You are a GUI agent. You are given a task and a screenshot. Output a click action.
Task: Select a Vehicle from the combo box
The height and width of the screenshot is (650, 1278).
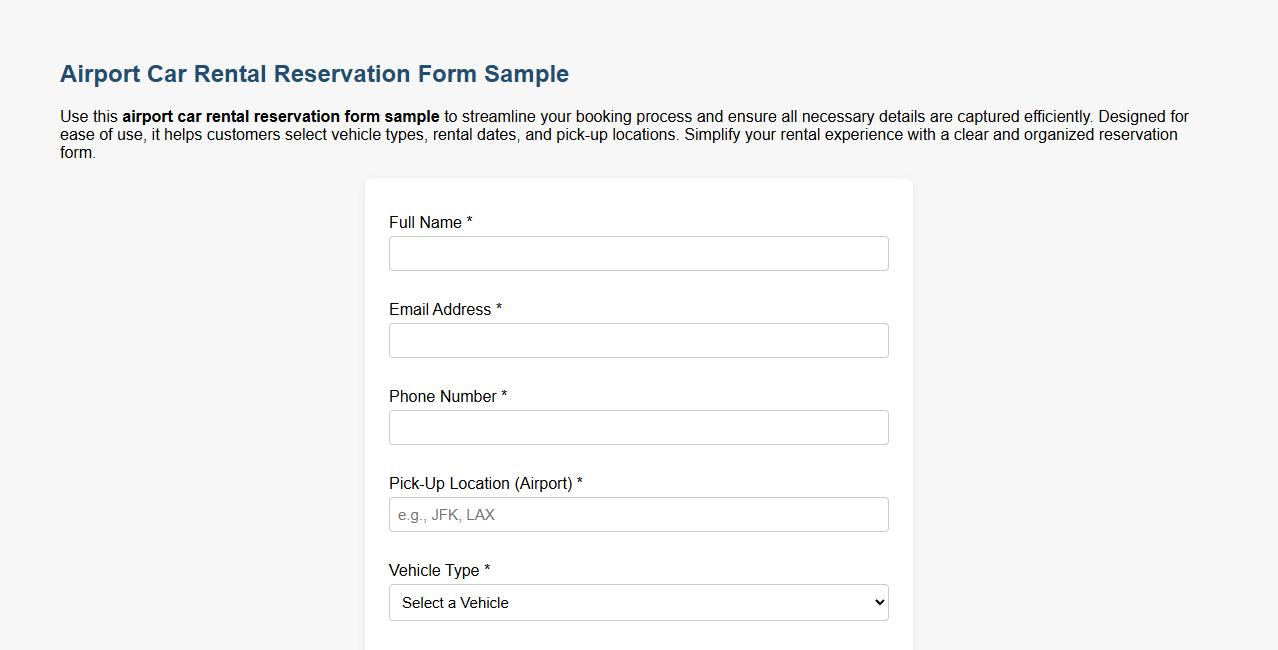tap(638, 602)
